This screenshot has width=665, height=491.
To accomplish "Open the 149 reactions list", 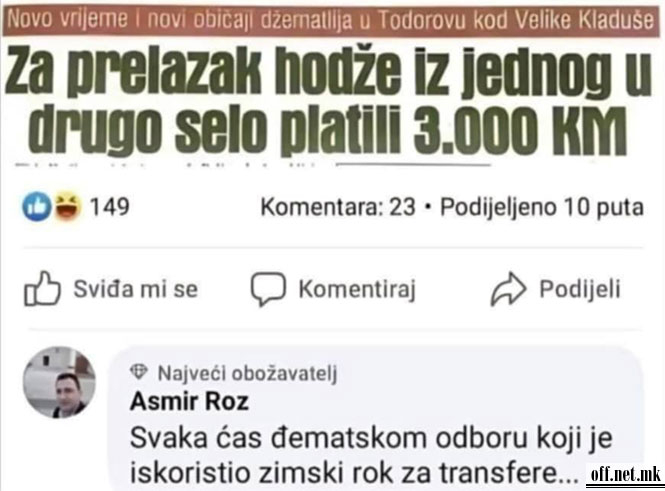I will click(x=109, y=207).
